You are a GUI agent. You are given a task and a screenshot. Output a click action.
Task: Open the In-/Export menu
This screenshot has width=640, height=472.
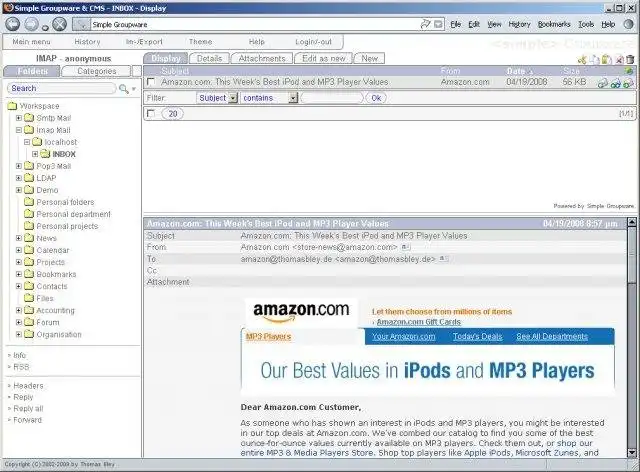[x=144, y=42]
